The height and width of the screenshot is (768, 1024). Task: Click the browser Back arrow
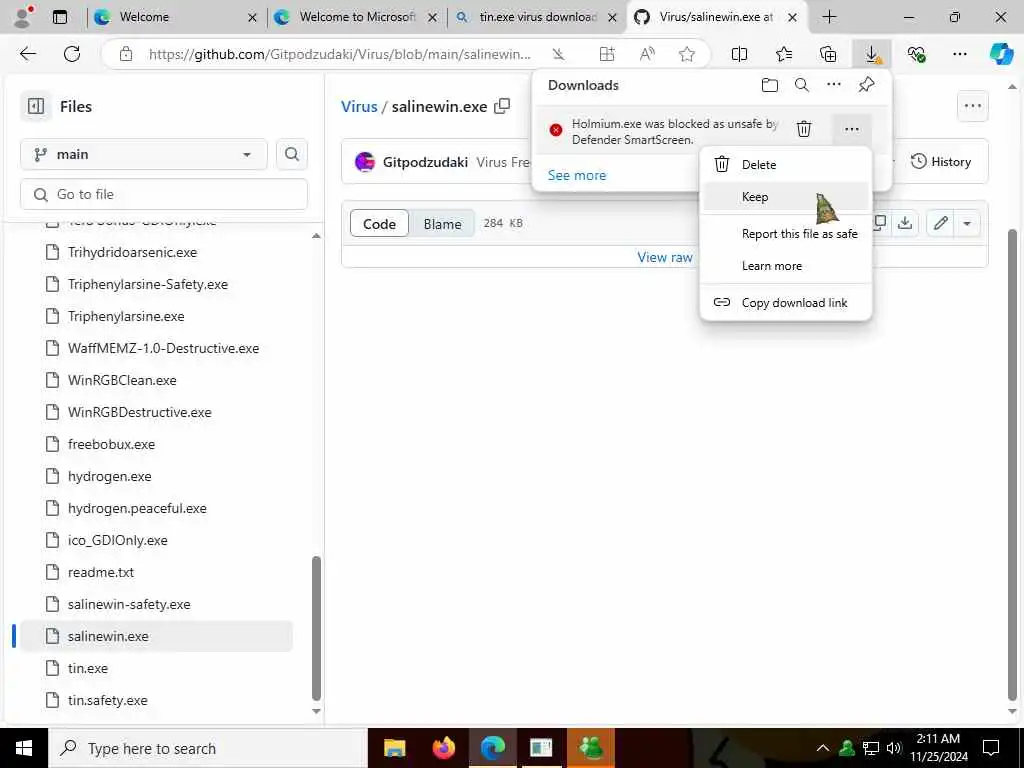click(x=28, y=54)
